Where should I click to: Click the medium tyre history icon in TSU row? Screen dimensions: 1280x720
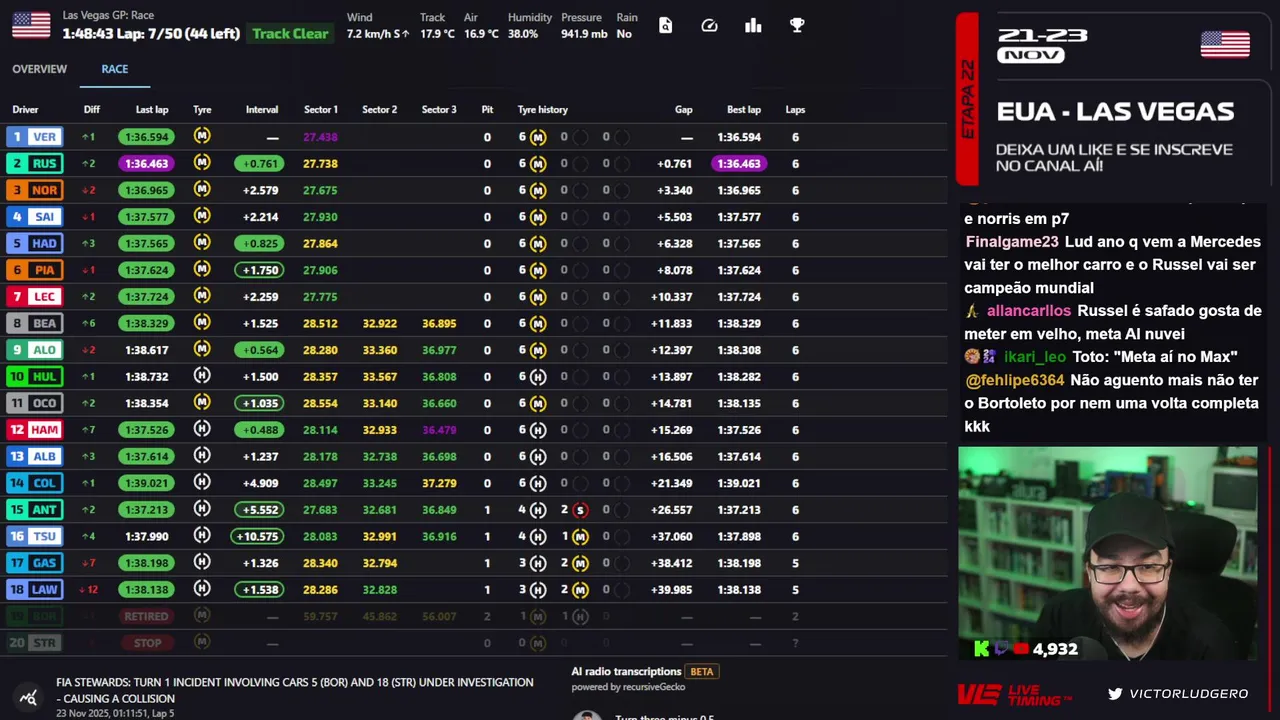pyautogui.click(x=580, y=536)
